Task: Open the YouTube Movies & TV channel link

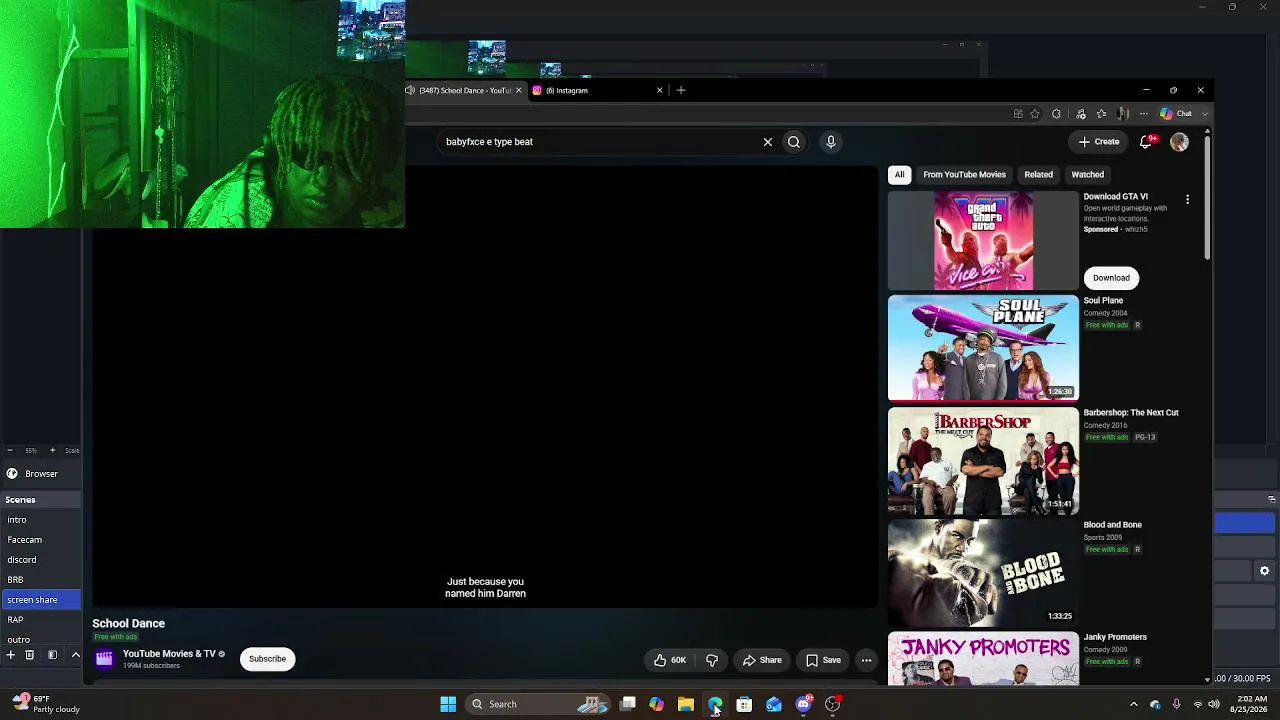Action: coord(169,654)
